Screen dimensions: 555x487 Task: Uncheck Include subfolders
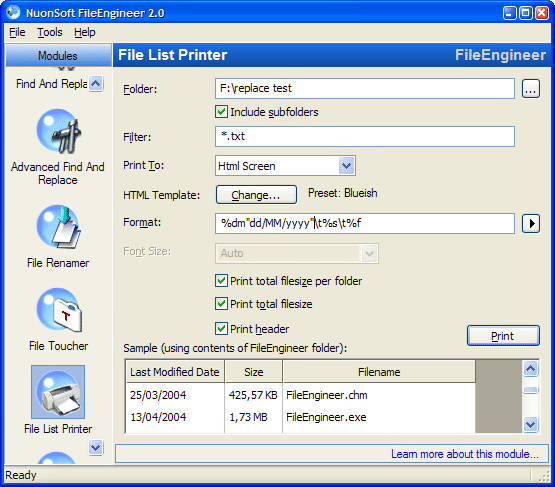coord(222,112)
